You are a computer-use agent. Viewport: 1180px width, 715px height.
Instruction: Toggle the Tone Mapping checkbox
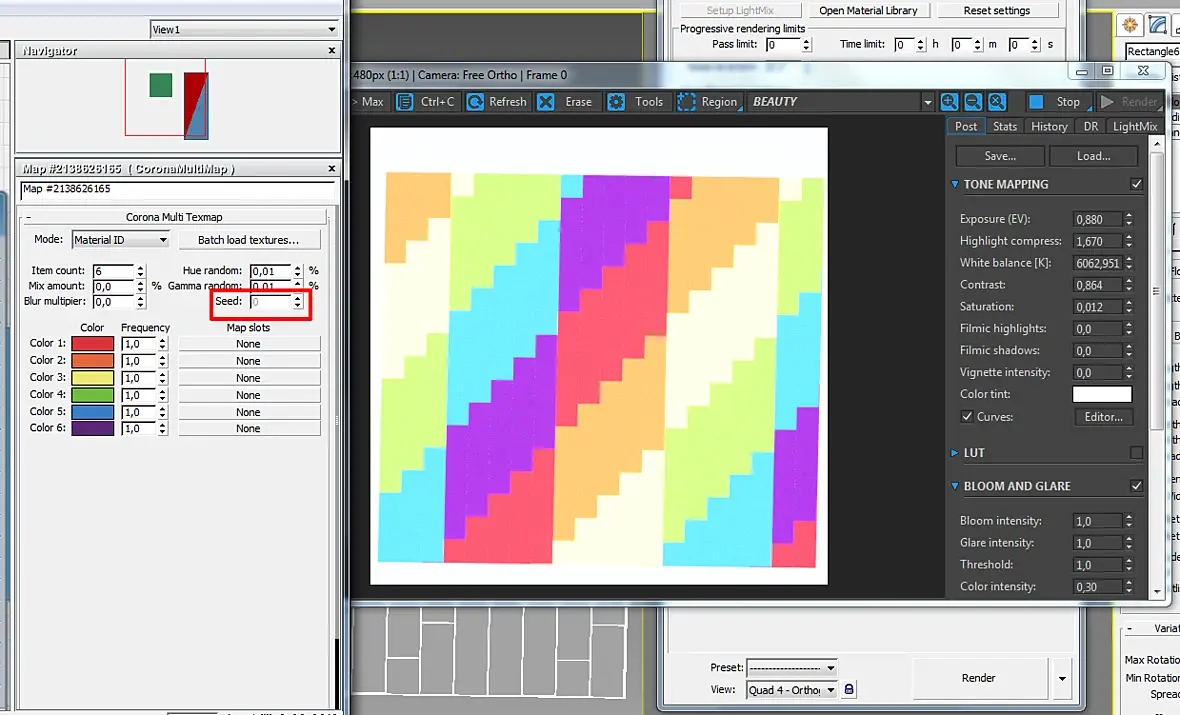click(x=1136, y=184)
